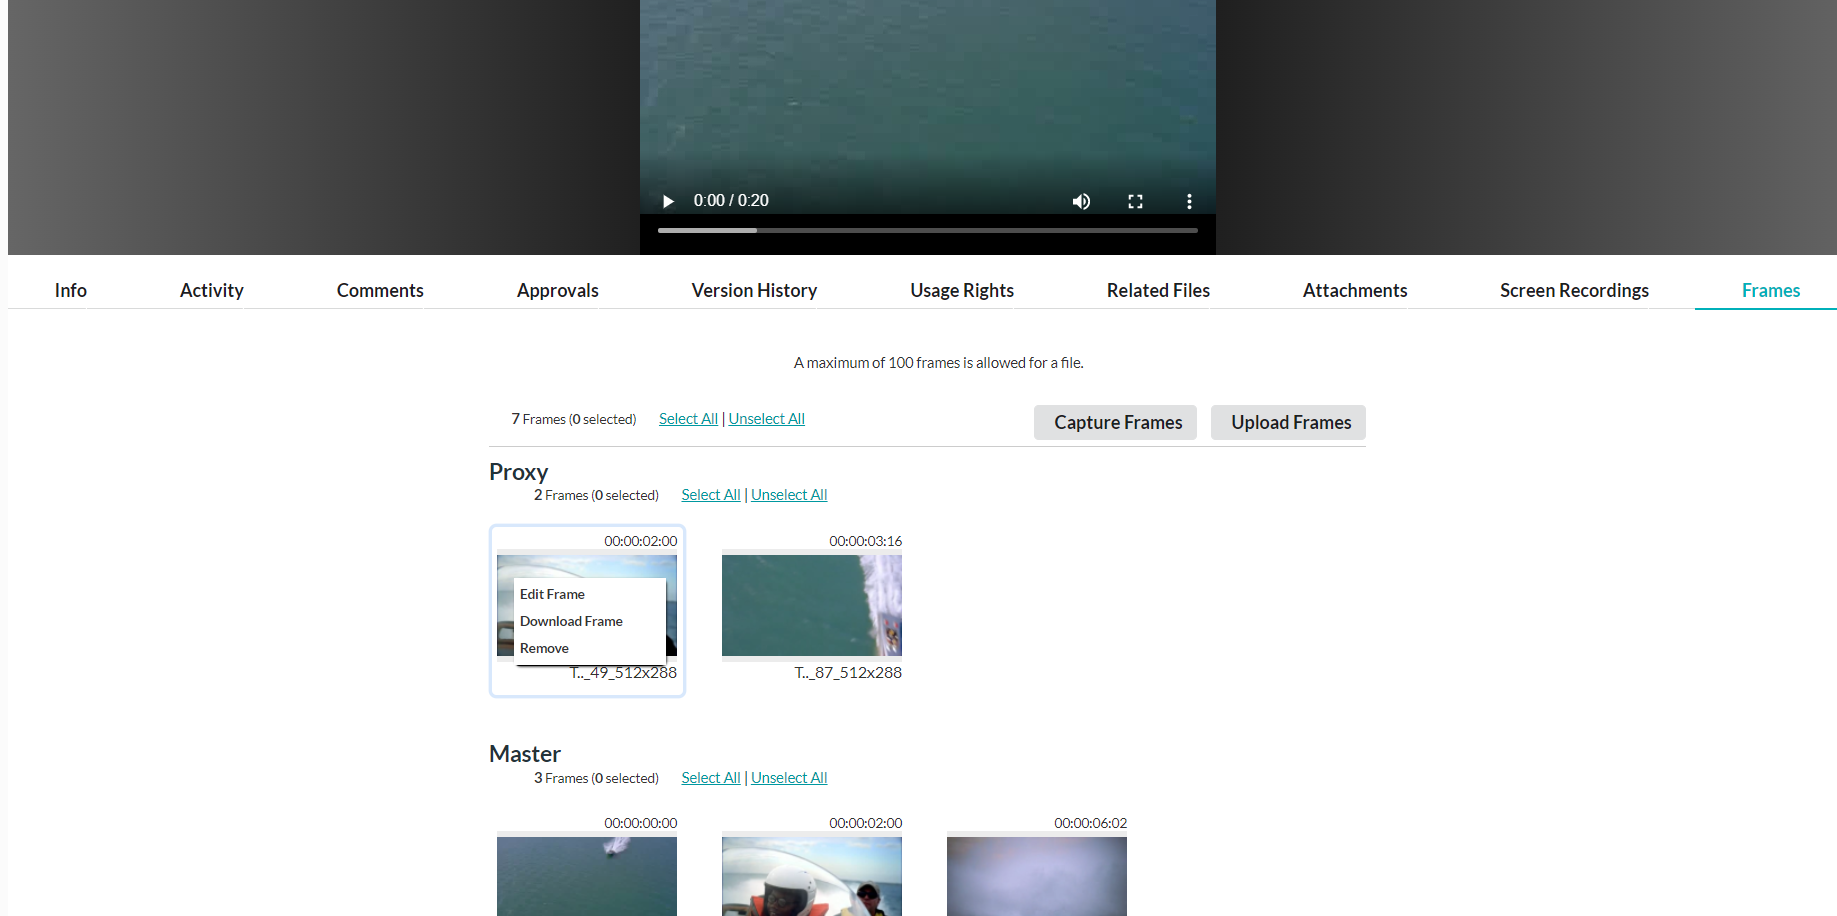Select Download Frame in context menu
The image size is (1837, 916).
(571, 621)
